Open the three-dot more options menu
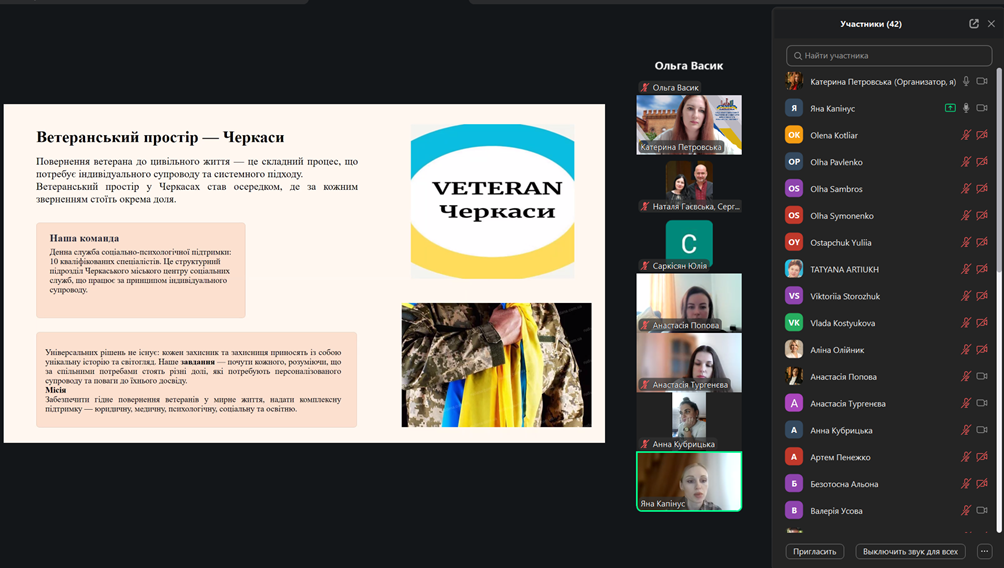This screenshot has height=568, width=1004. click(x=984, y=551)
